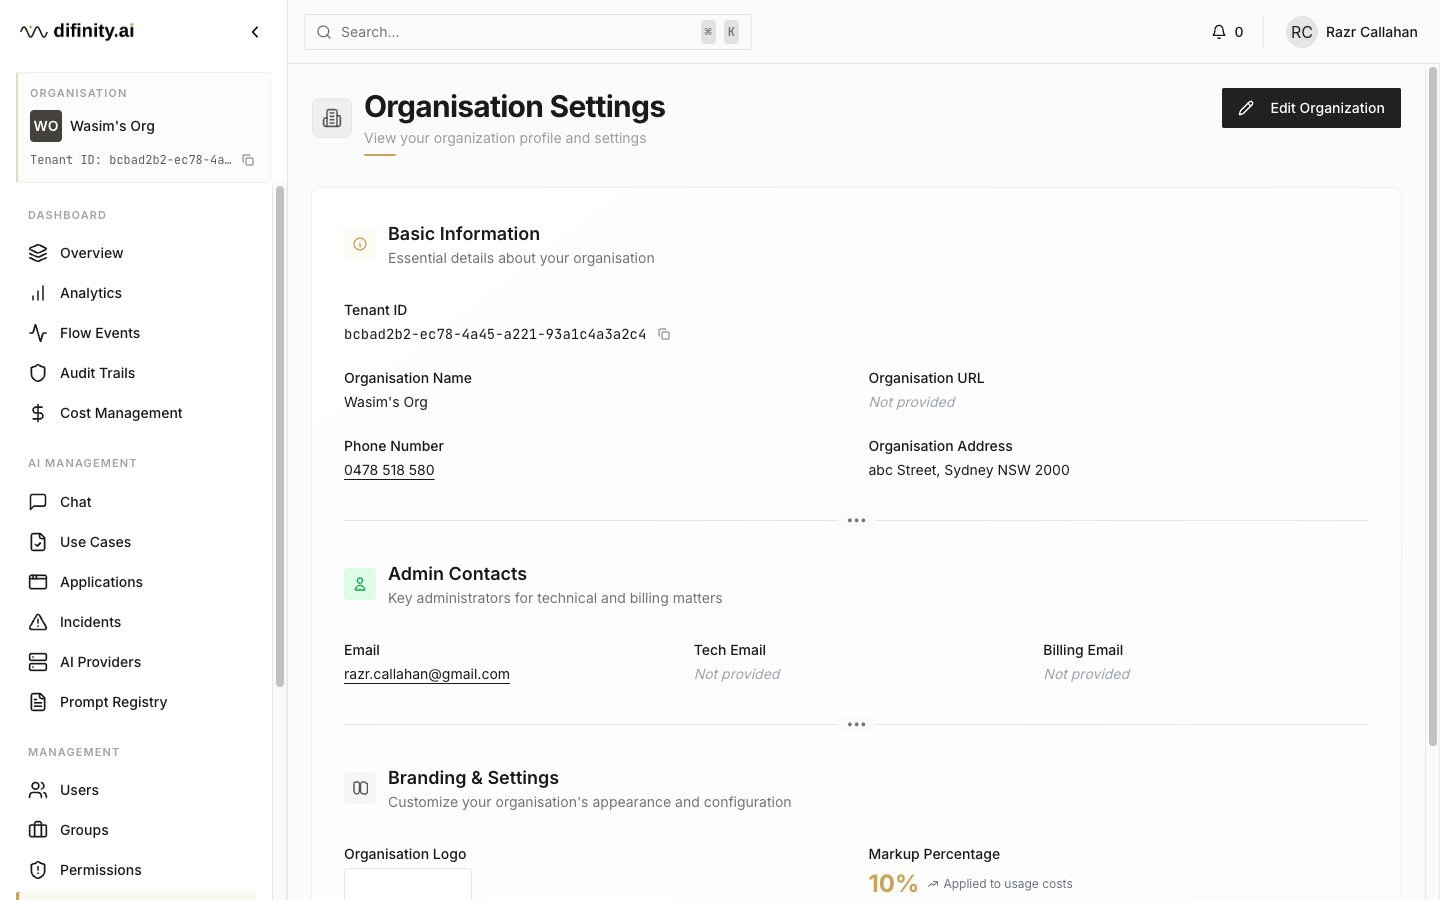Click the main page vertical scrollbar
This screenshot has width=1440, height=900.
point(1432,406)
